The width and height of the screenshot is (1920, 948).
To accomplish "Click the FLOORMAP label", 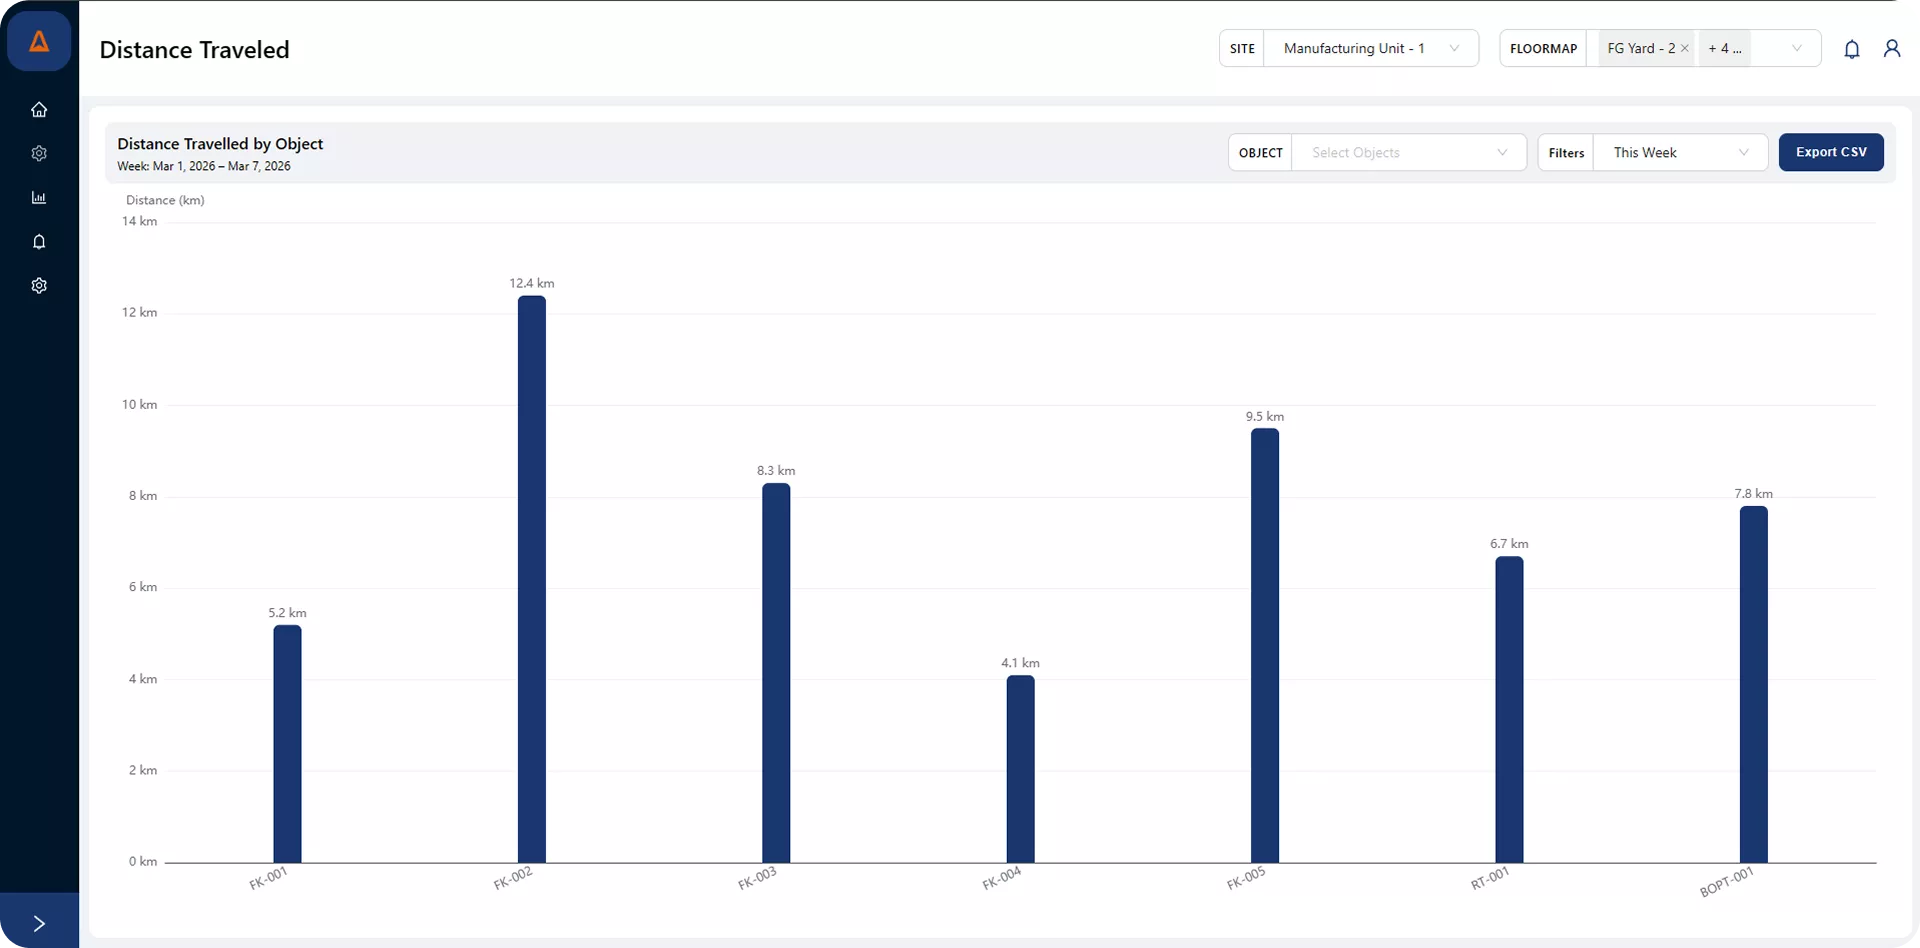I will click(1543, 48).
